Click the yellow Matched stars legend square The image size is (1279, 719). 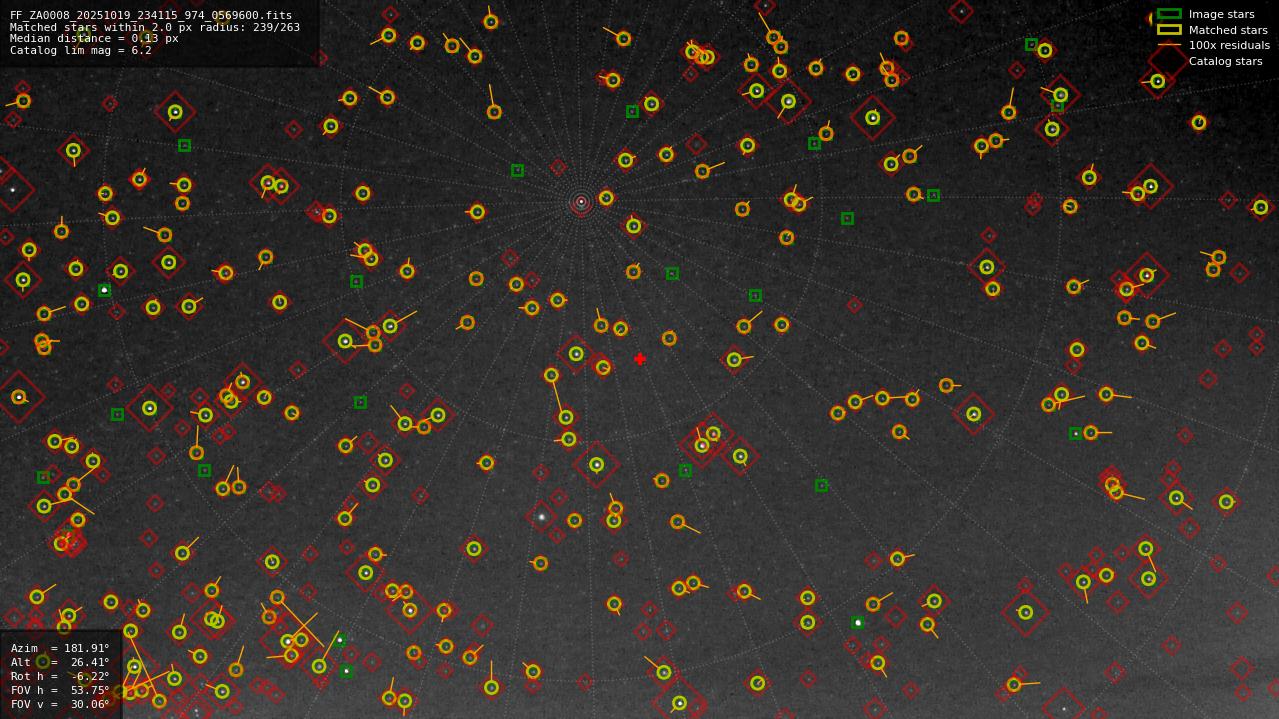coord(1169,30)
